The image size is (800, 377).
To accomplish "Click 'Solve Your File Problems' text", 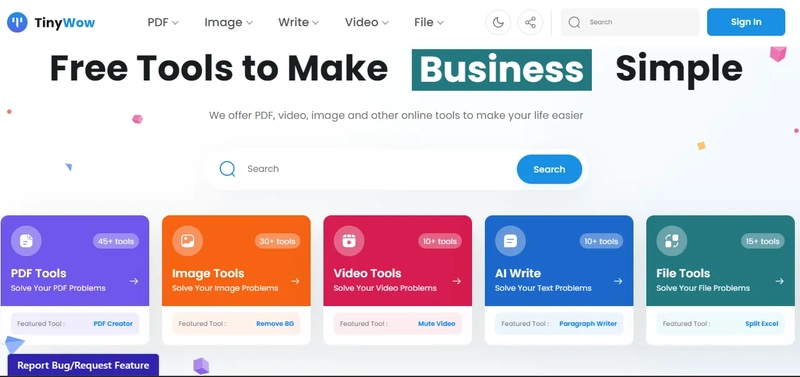I will point(703,288).
